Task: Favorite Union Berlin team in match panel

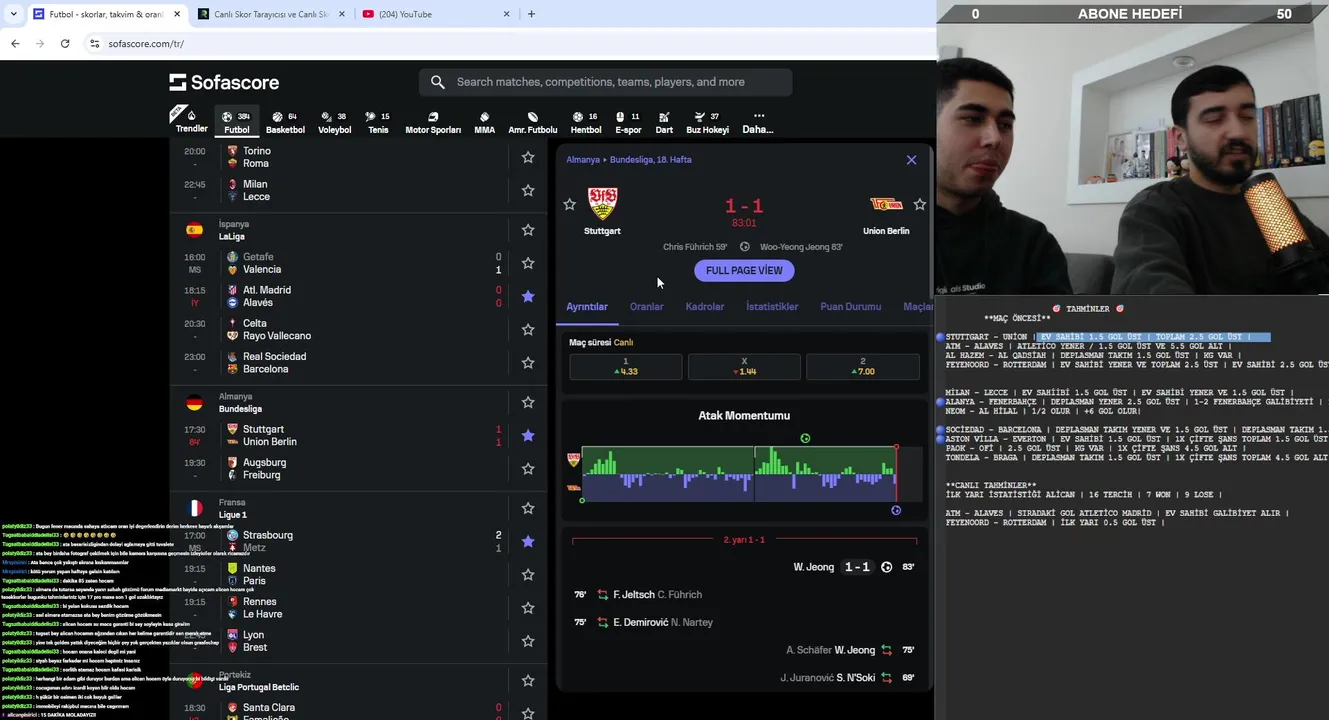Action: [920, 204]
